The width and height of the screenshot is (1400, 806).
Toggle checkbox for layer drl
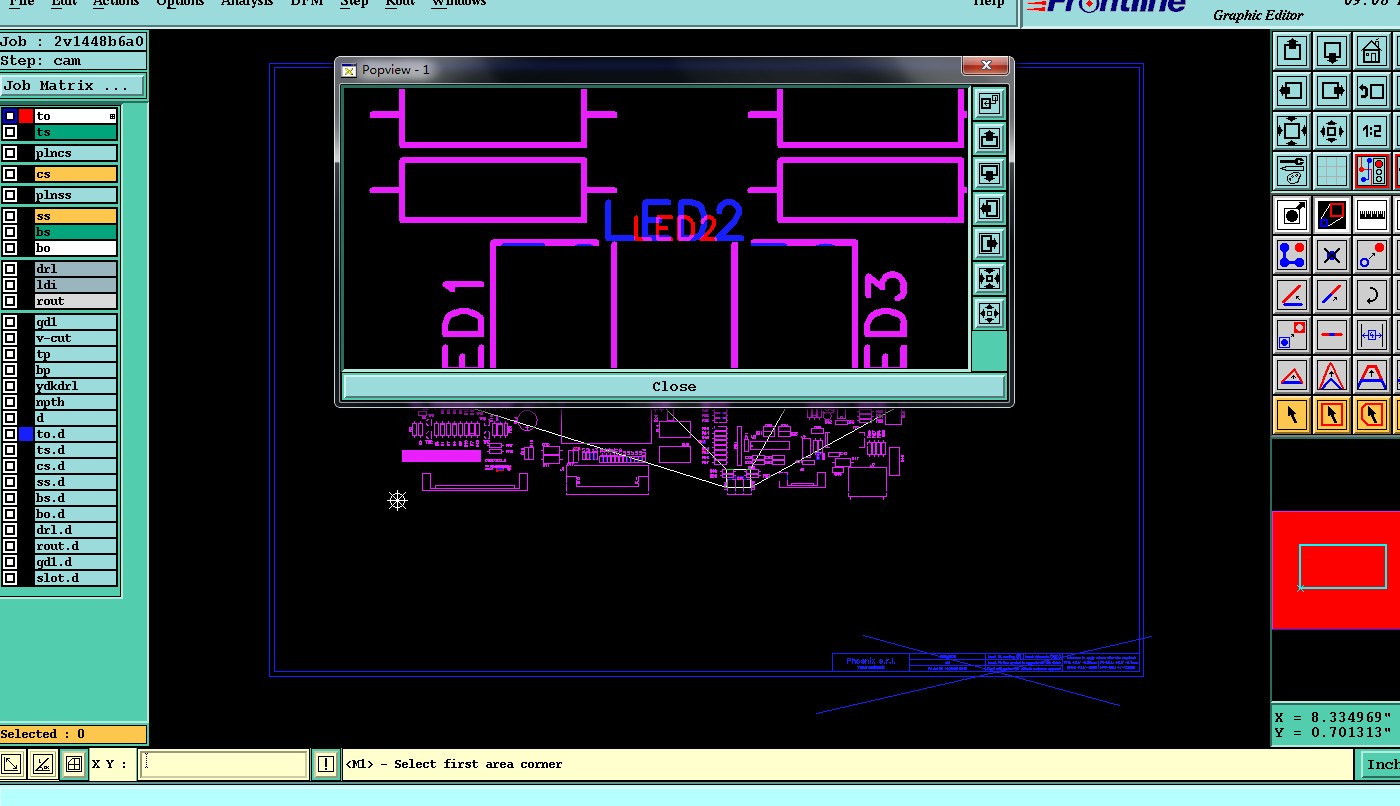point(10,269)
